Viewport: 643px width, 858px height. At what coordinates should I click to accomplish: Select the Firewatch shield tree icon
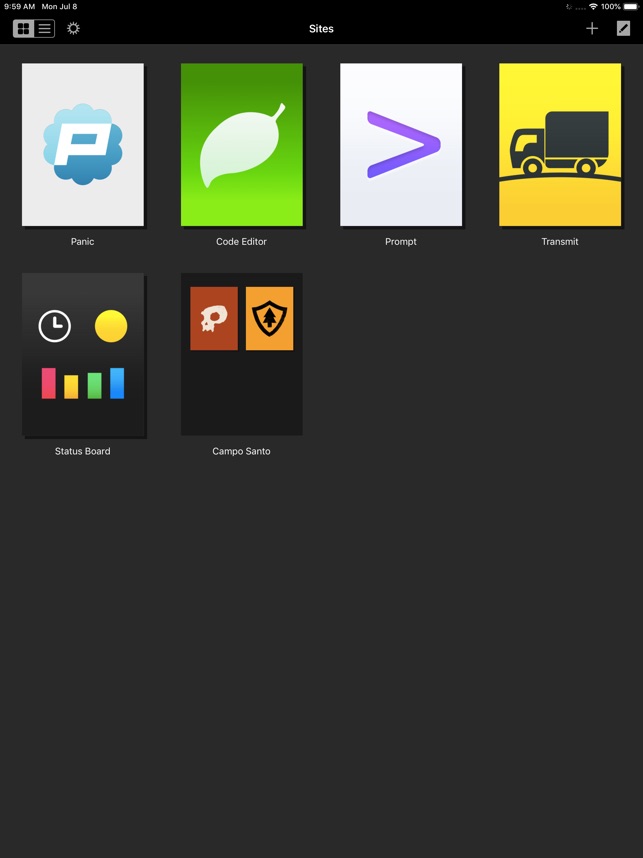(x=269, y=318)
